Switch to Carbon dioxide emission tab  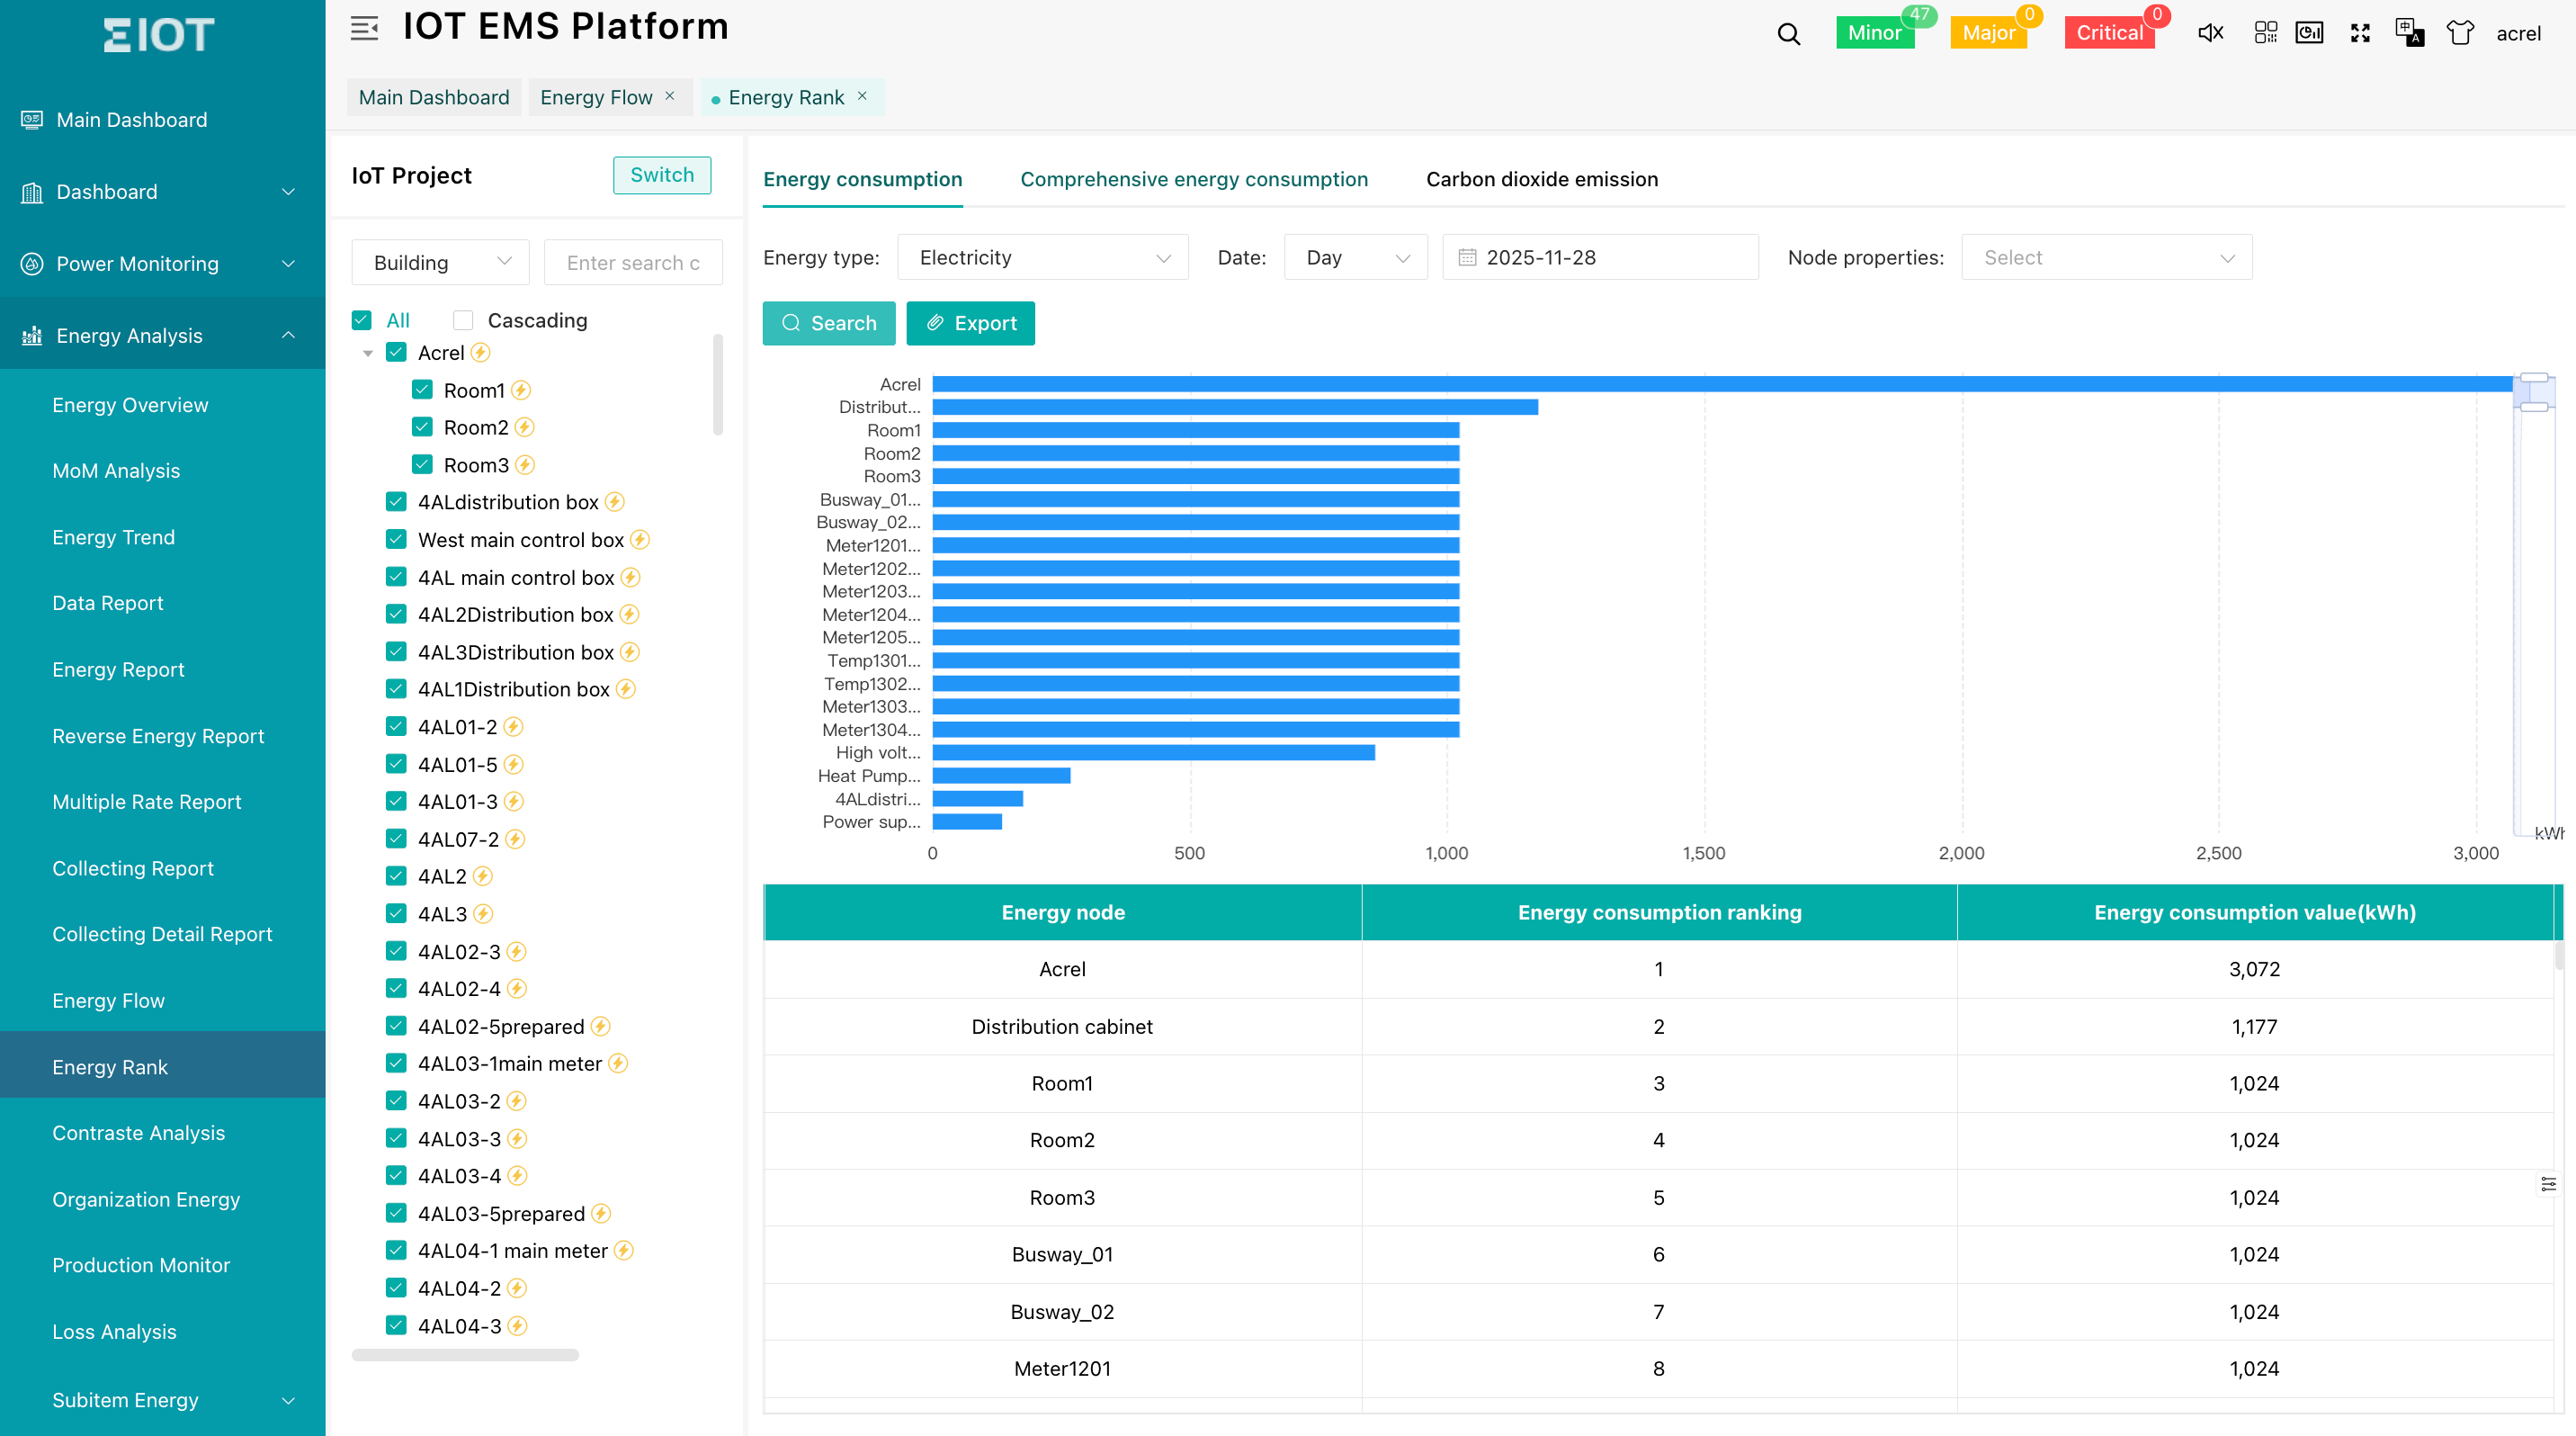tap(1541, 179)
